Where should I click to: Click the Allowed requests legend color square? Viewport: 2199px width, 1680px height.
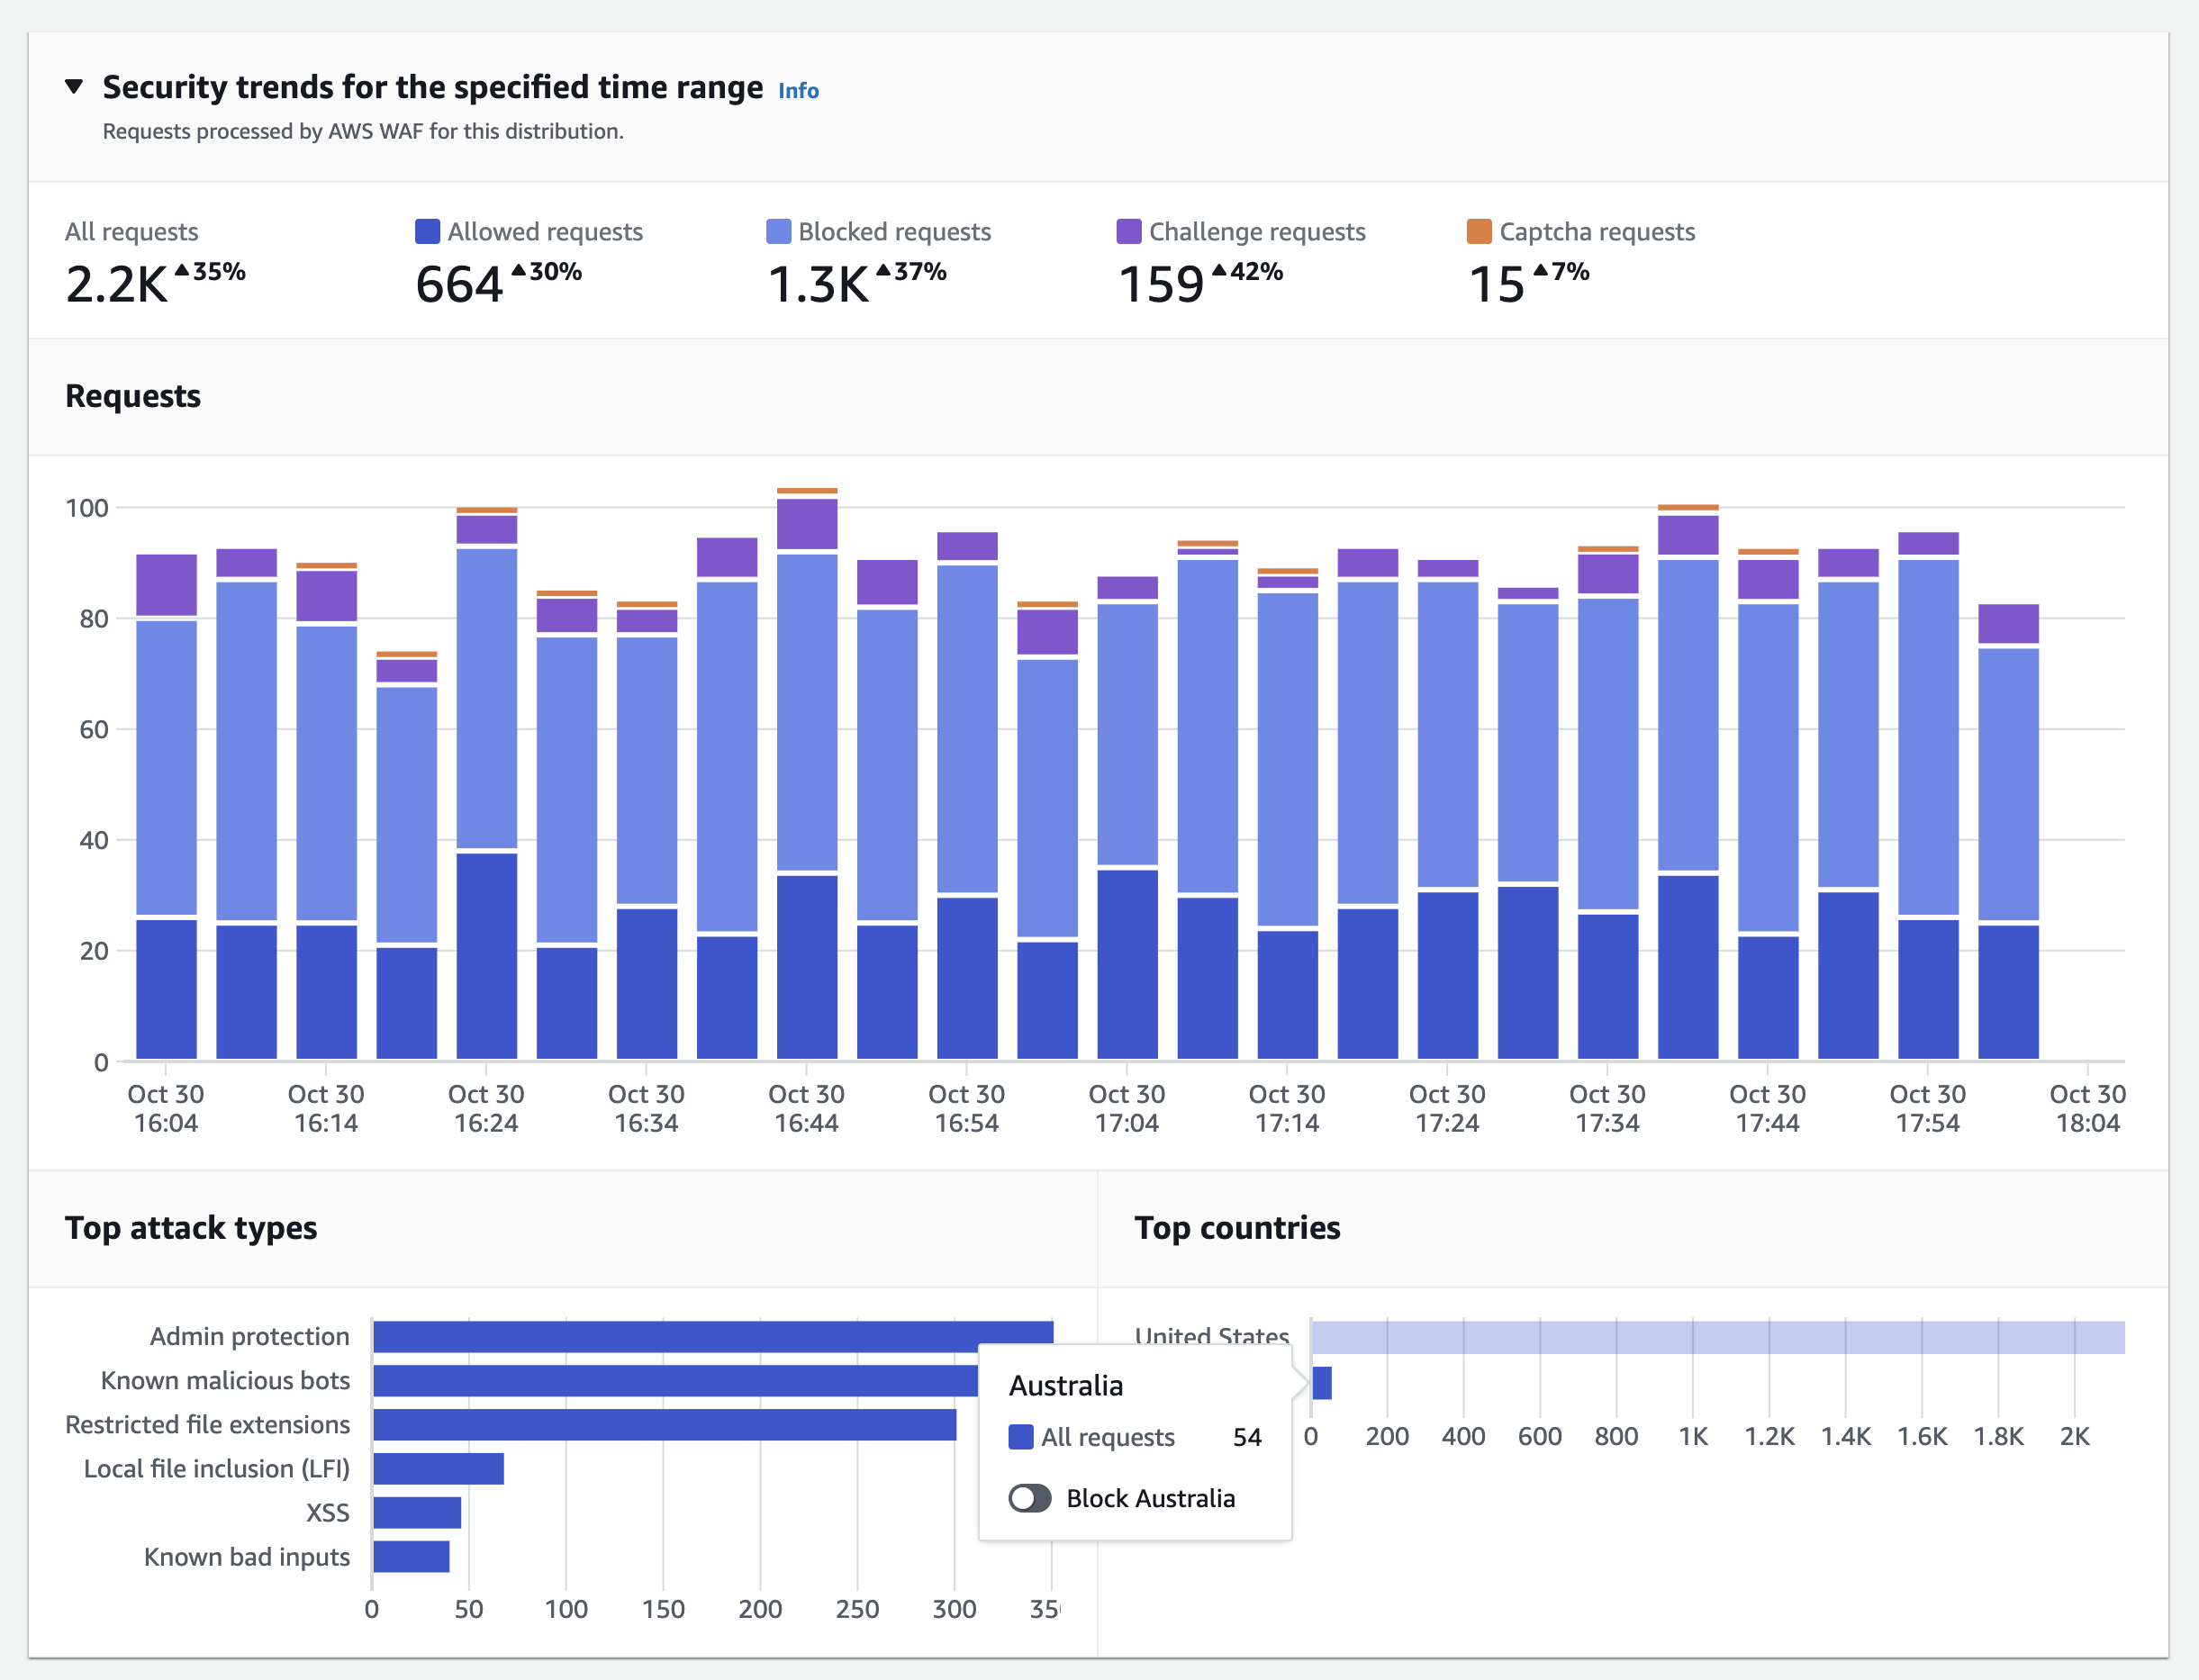(427, 232)
